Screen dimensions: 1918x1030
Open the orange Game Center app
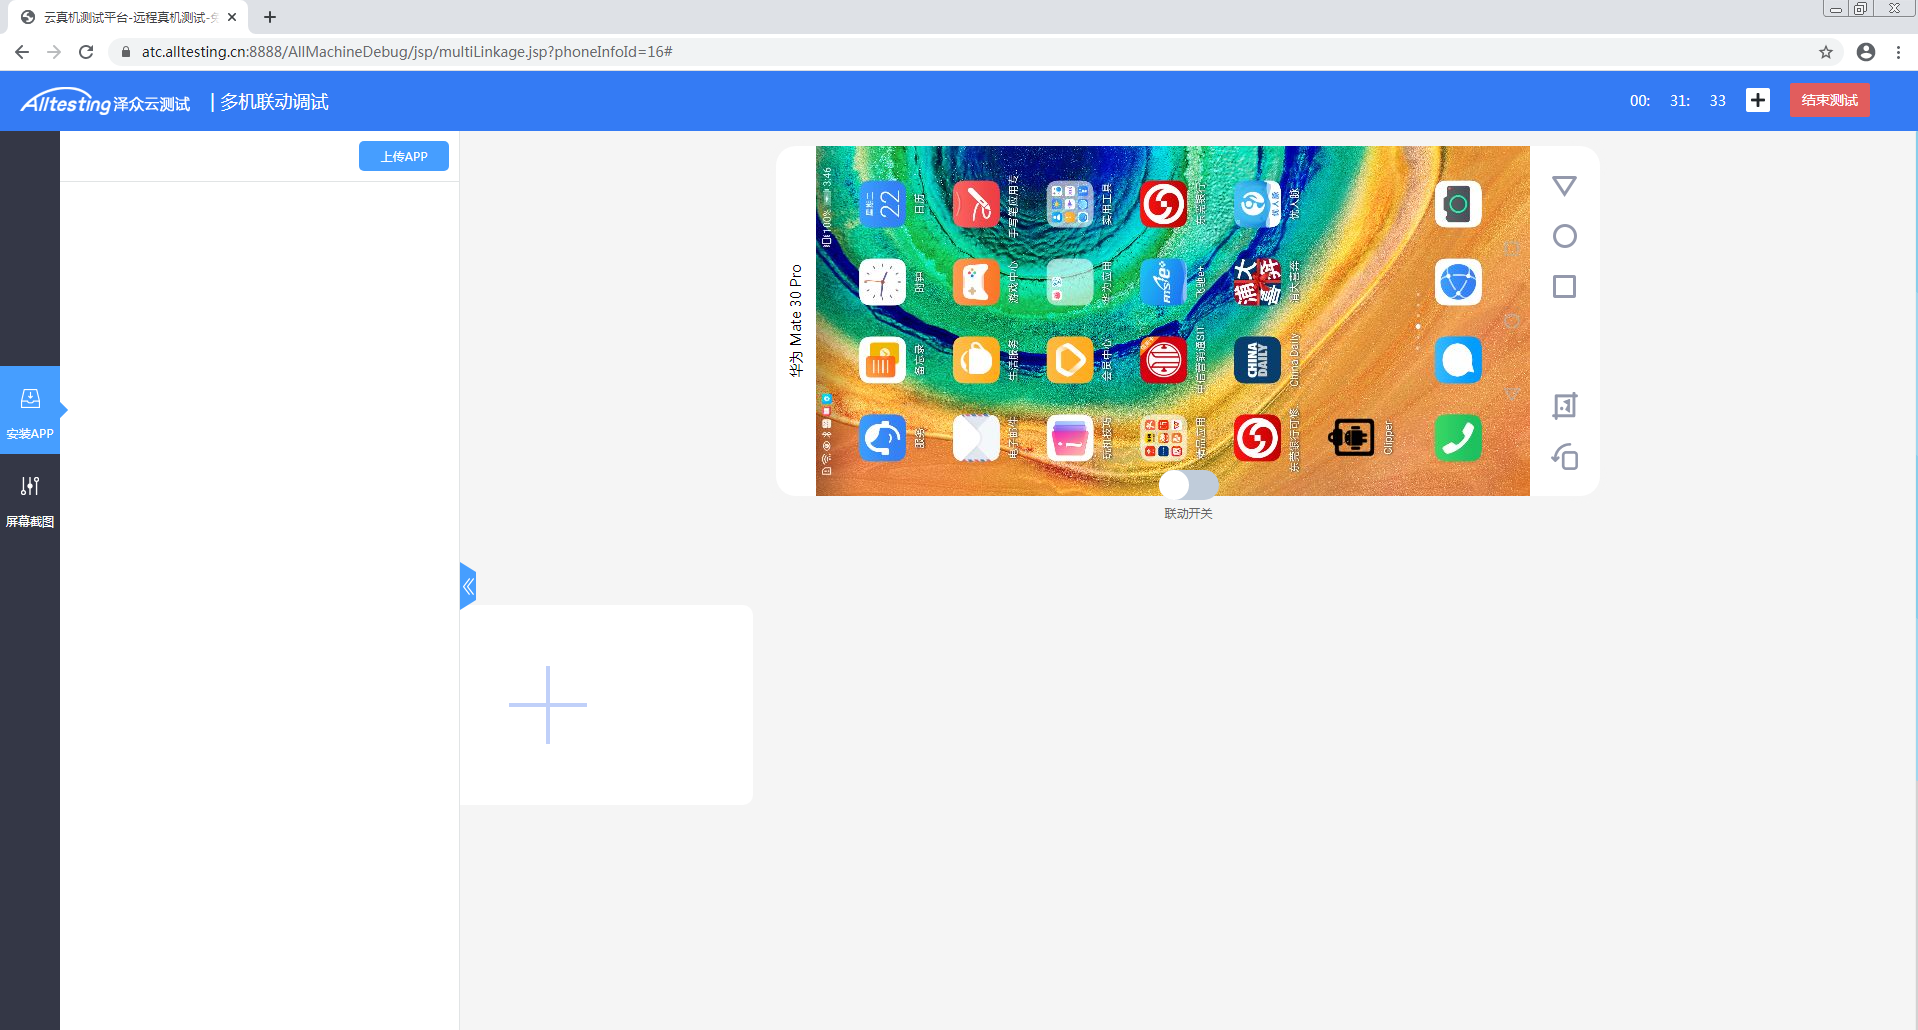(976, 282)
